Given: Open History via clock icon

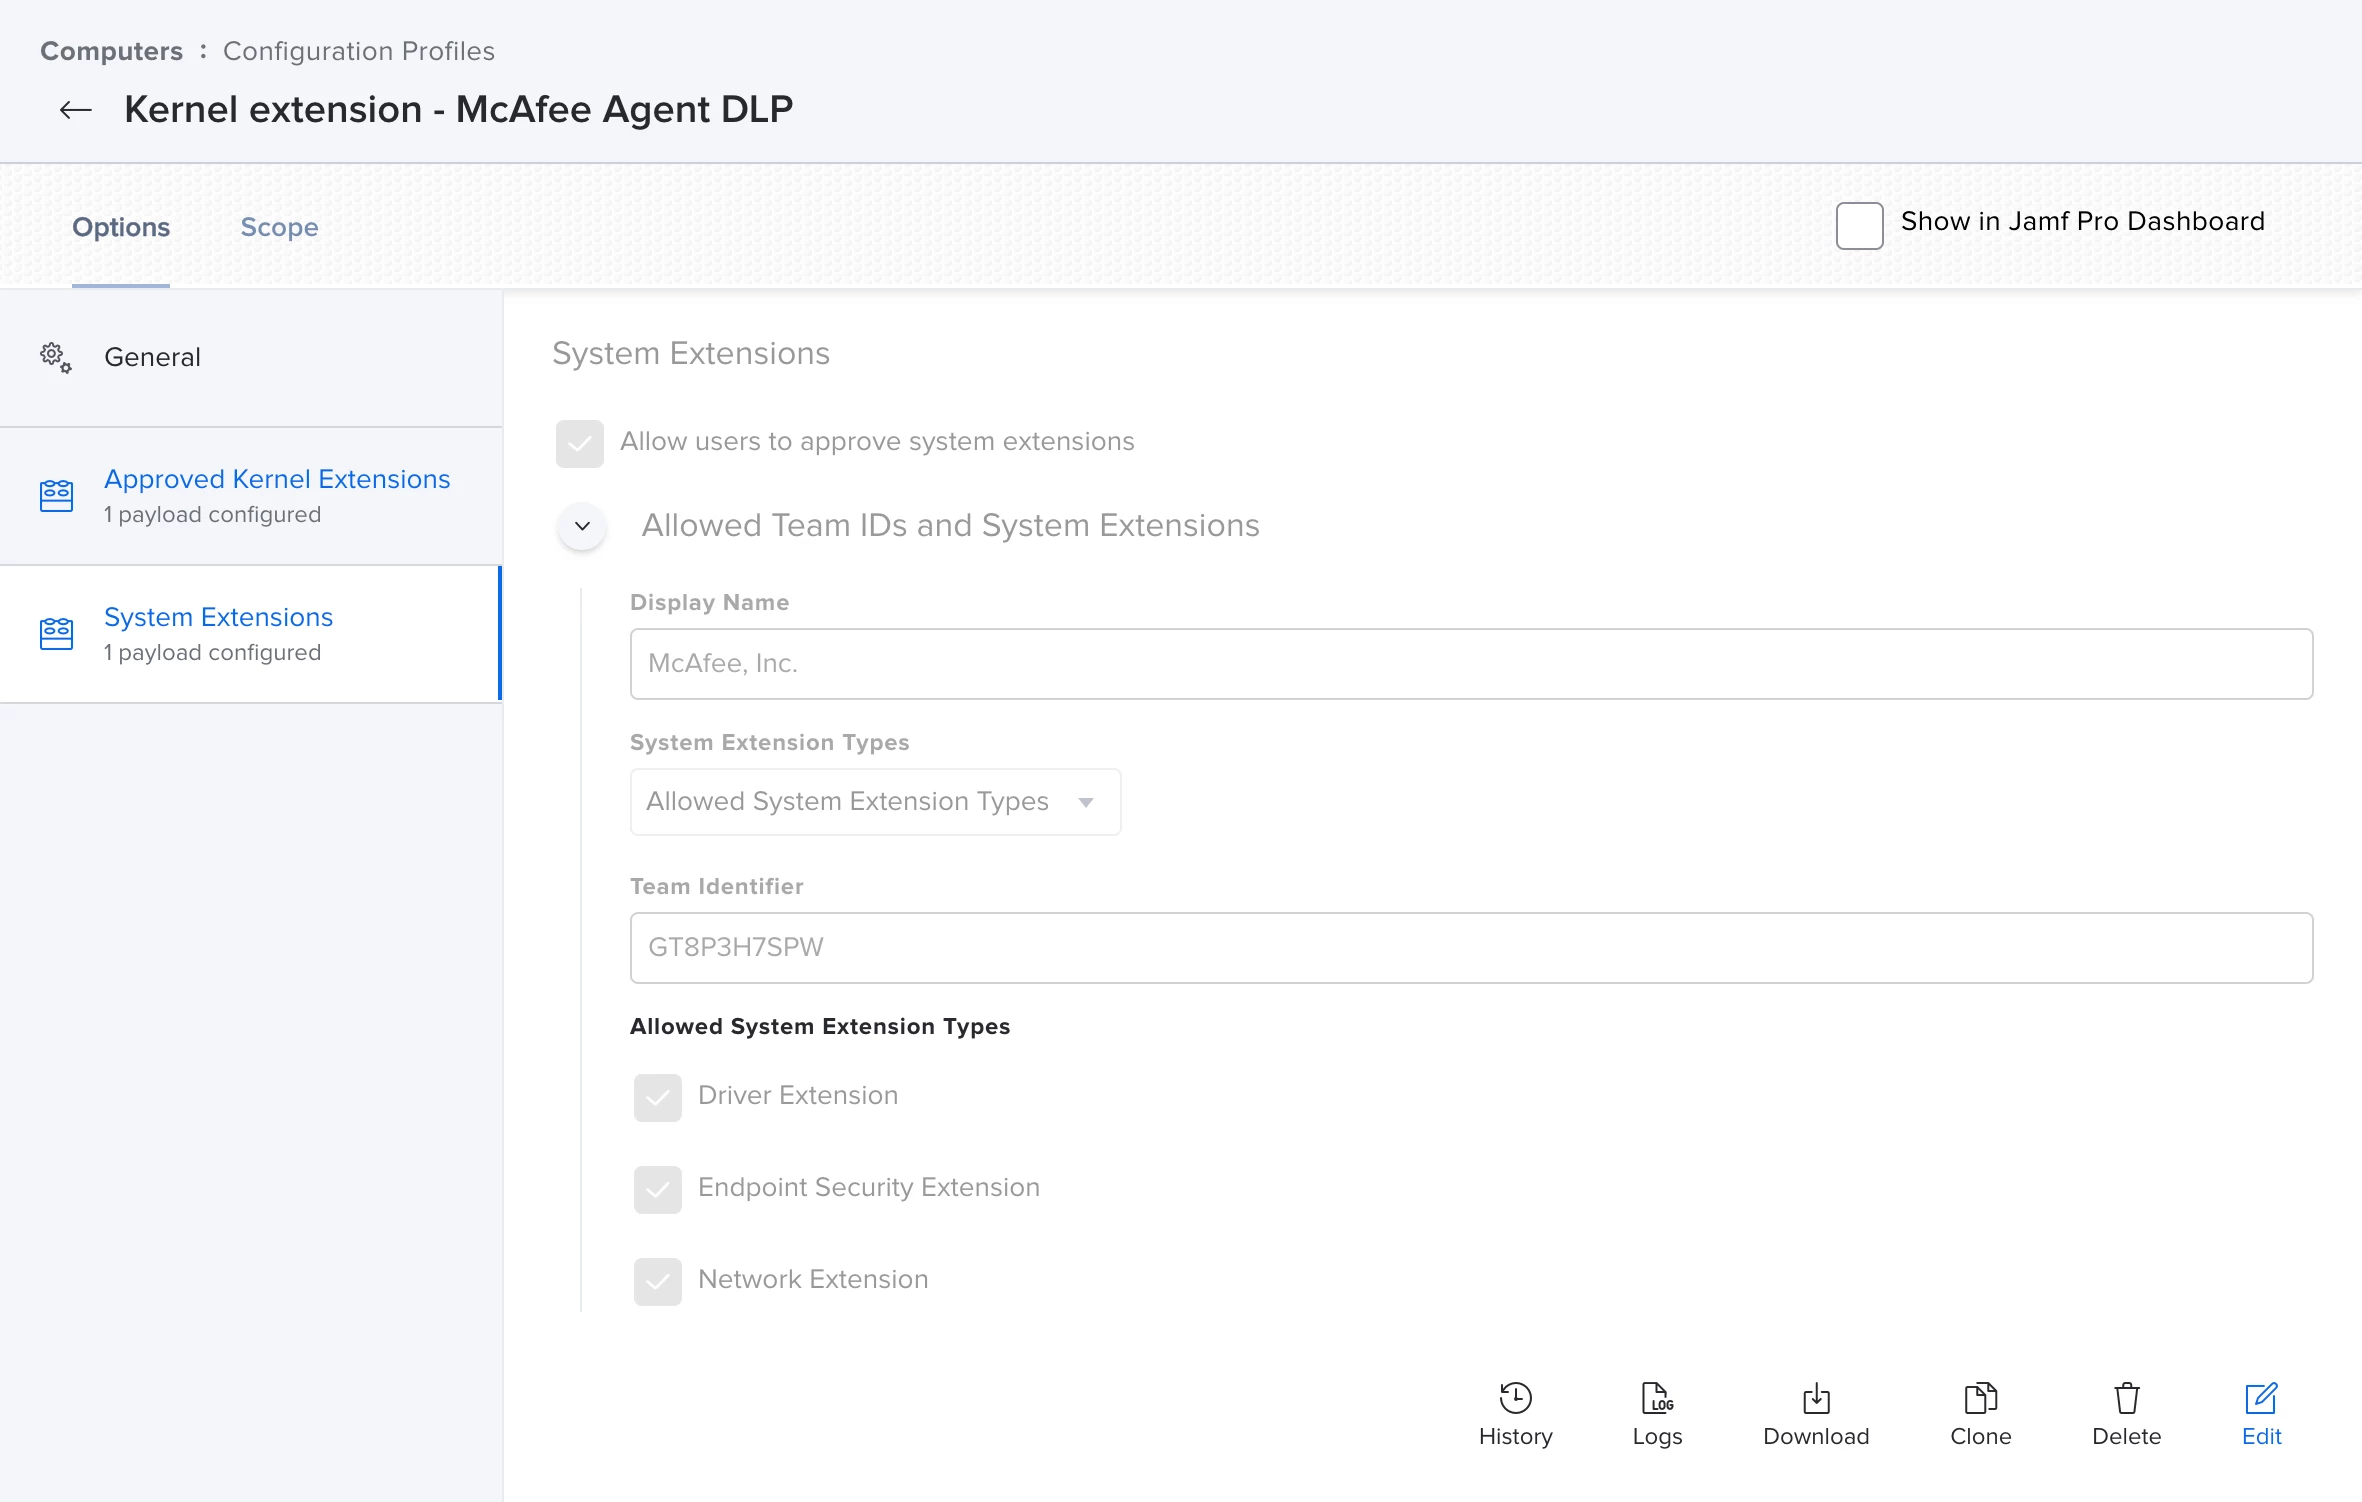Looking at the screenshot, I should click(1515, 1397).
